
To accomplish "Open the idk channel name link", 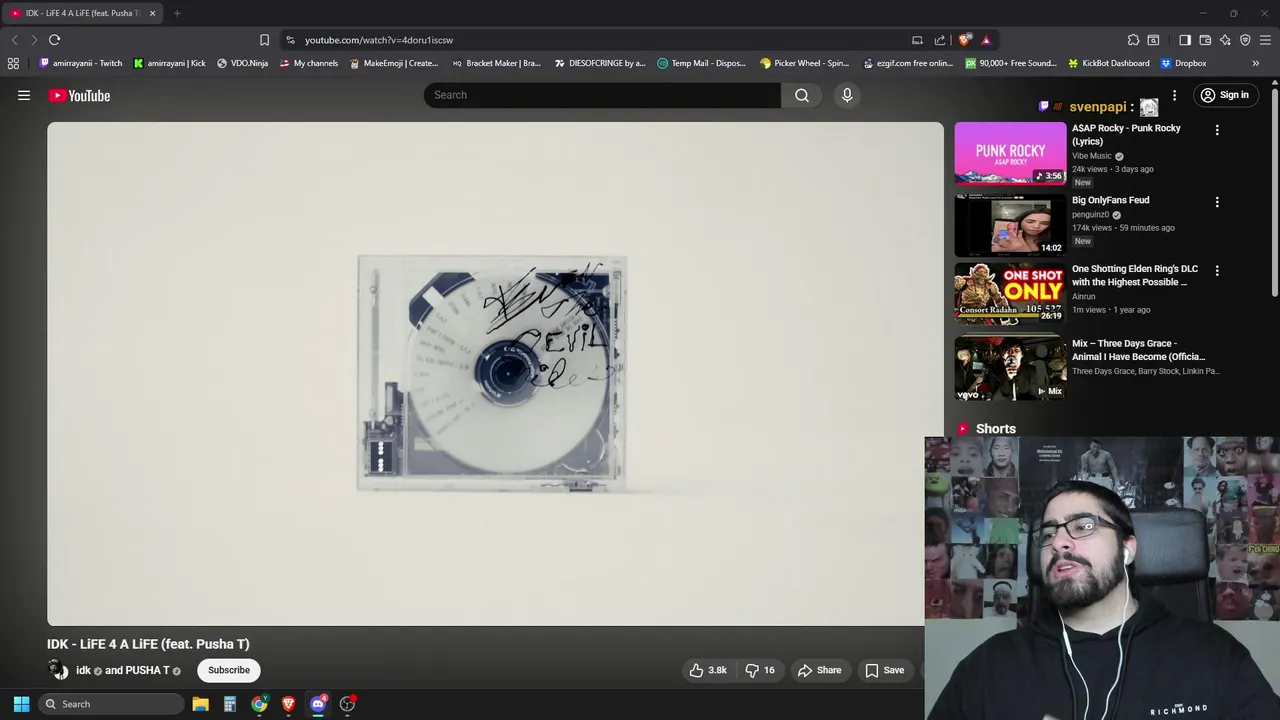I will 84,670.
